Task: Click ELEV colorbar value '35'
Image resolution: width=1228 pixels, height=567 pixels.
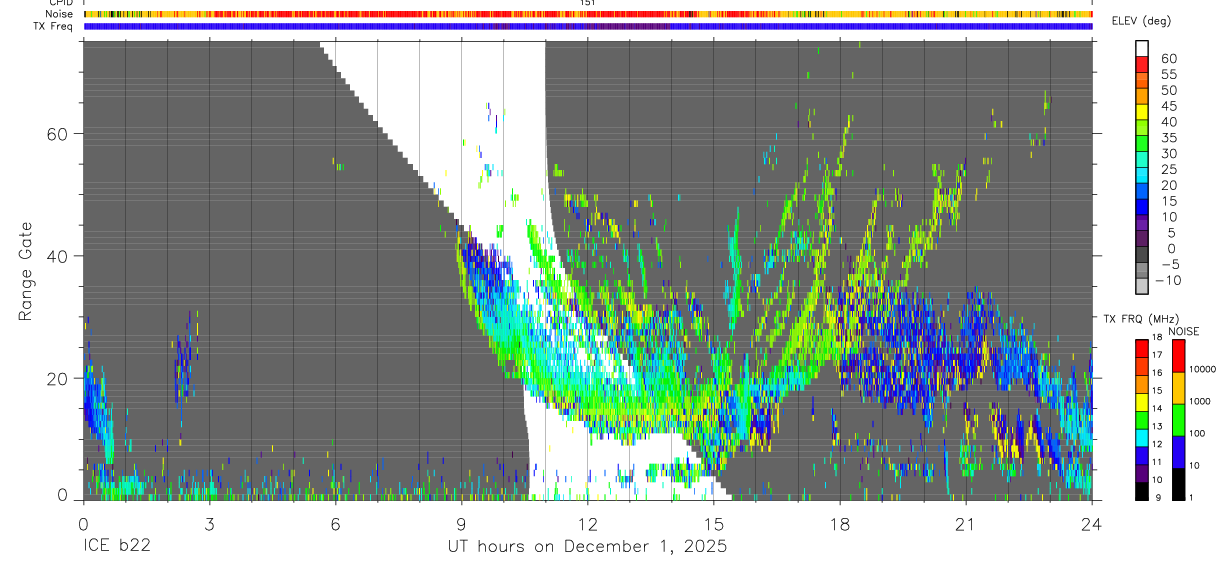Action: coord(1169,138)
